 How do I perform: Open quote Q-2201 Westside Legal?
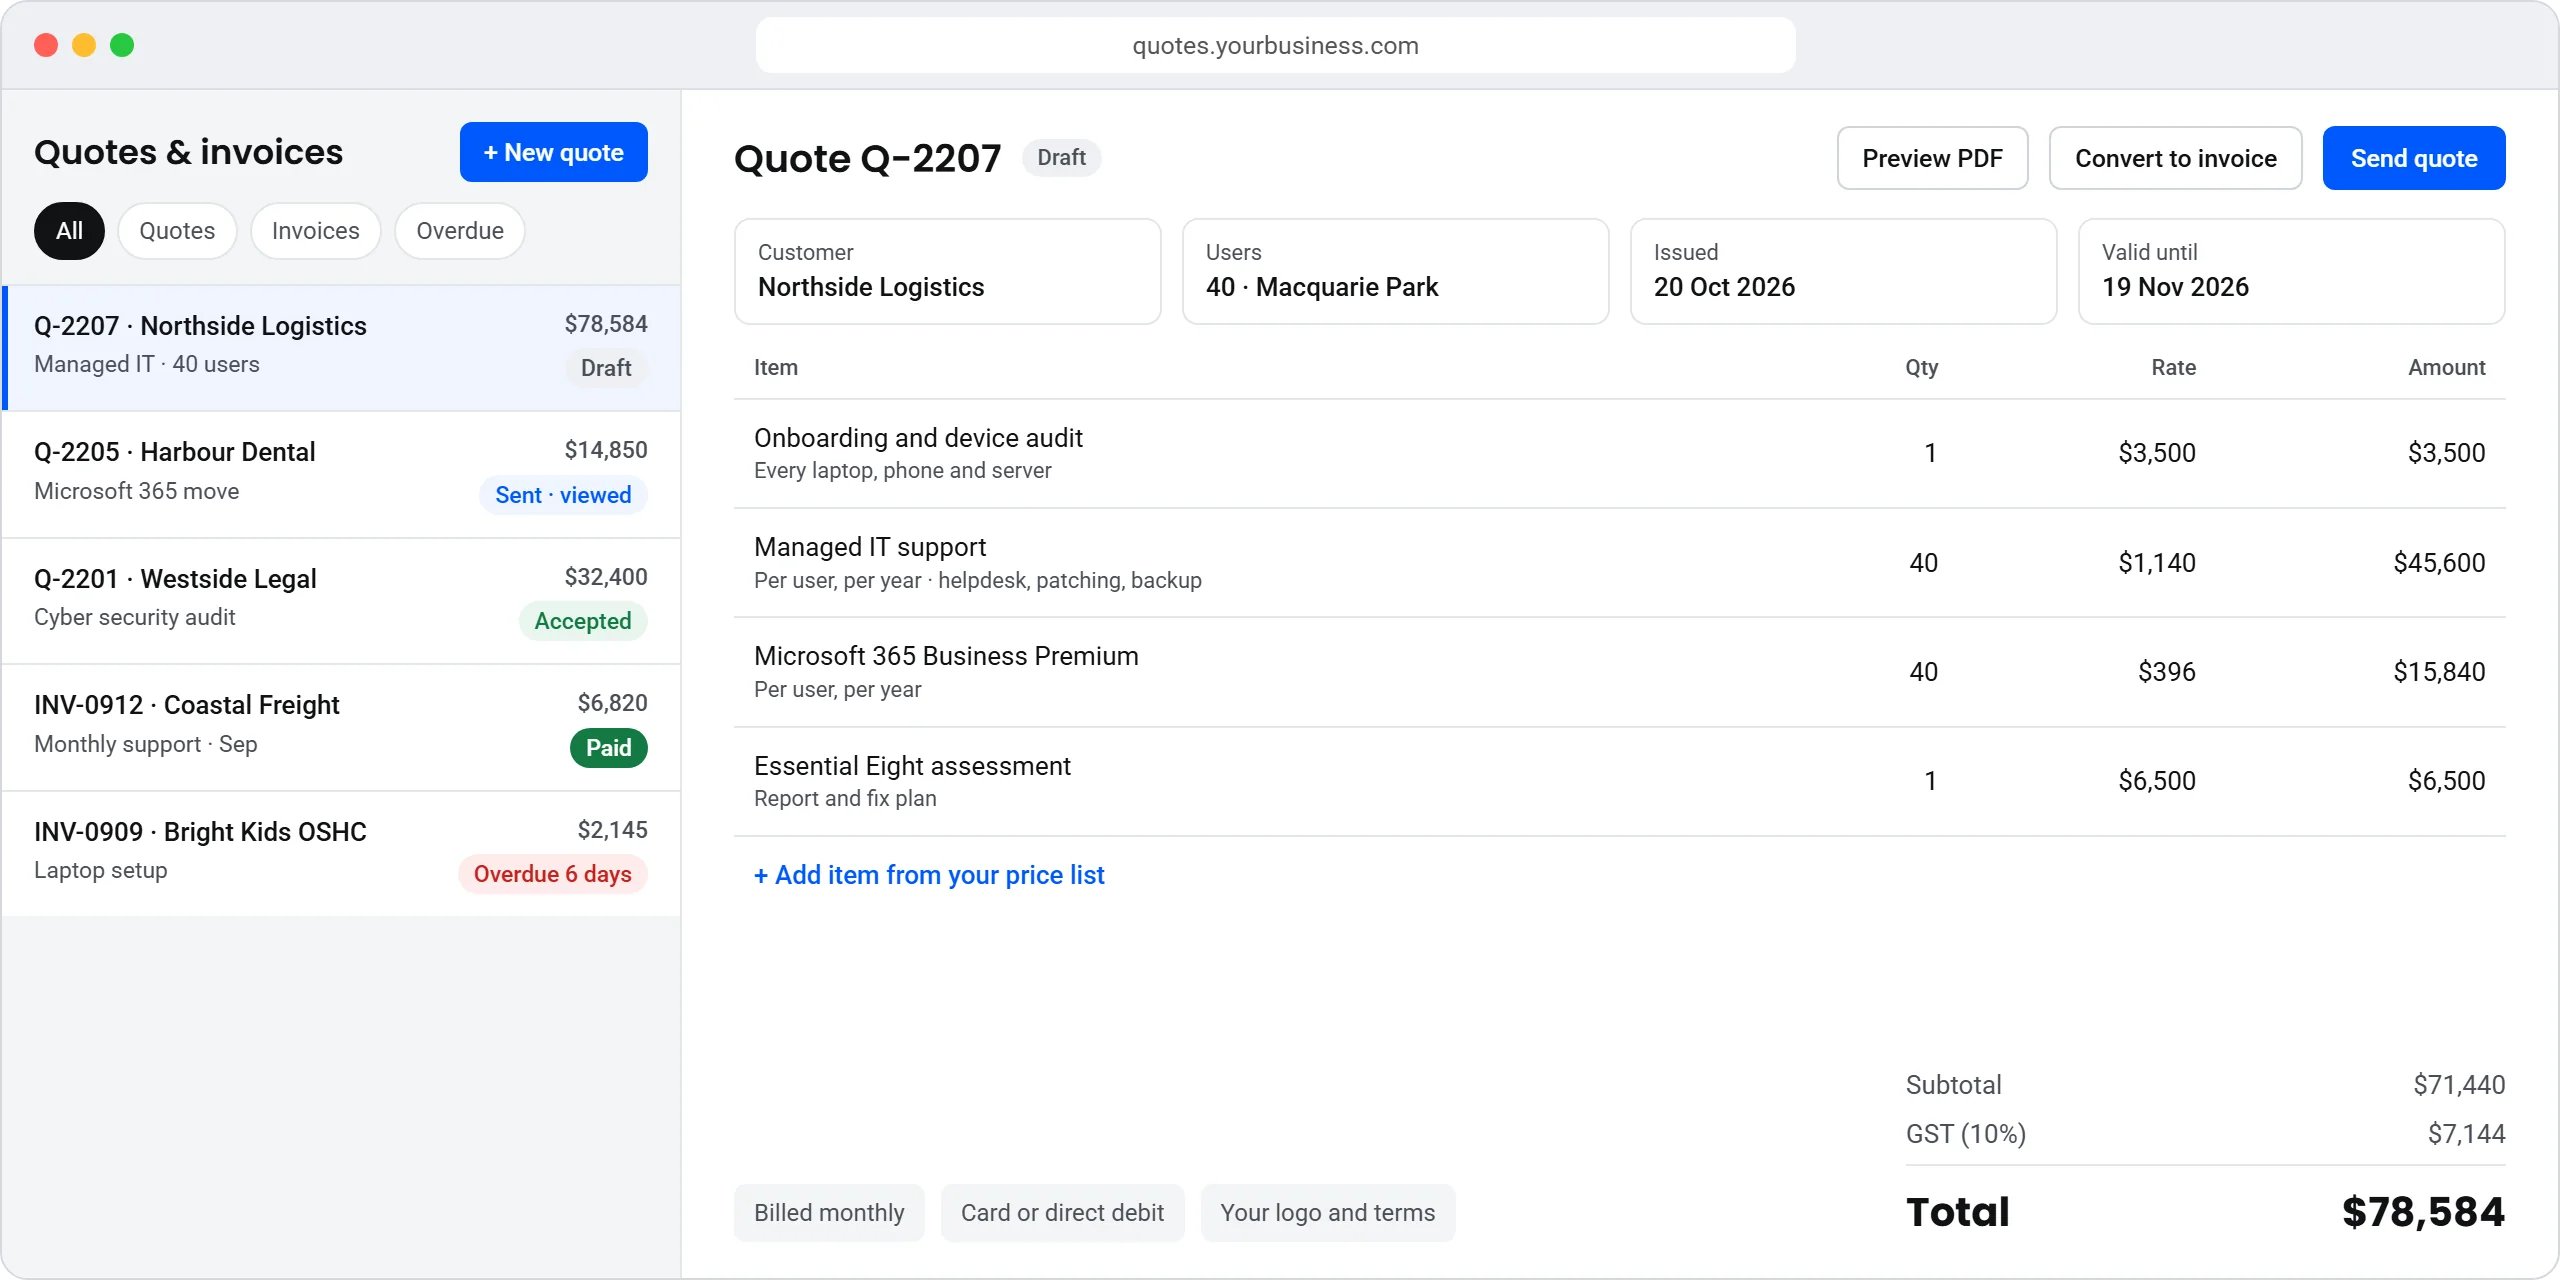pos(342,601)
